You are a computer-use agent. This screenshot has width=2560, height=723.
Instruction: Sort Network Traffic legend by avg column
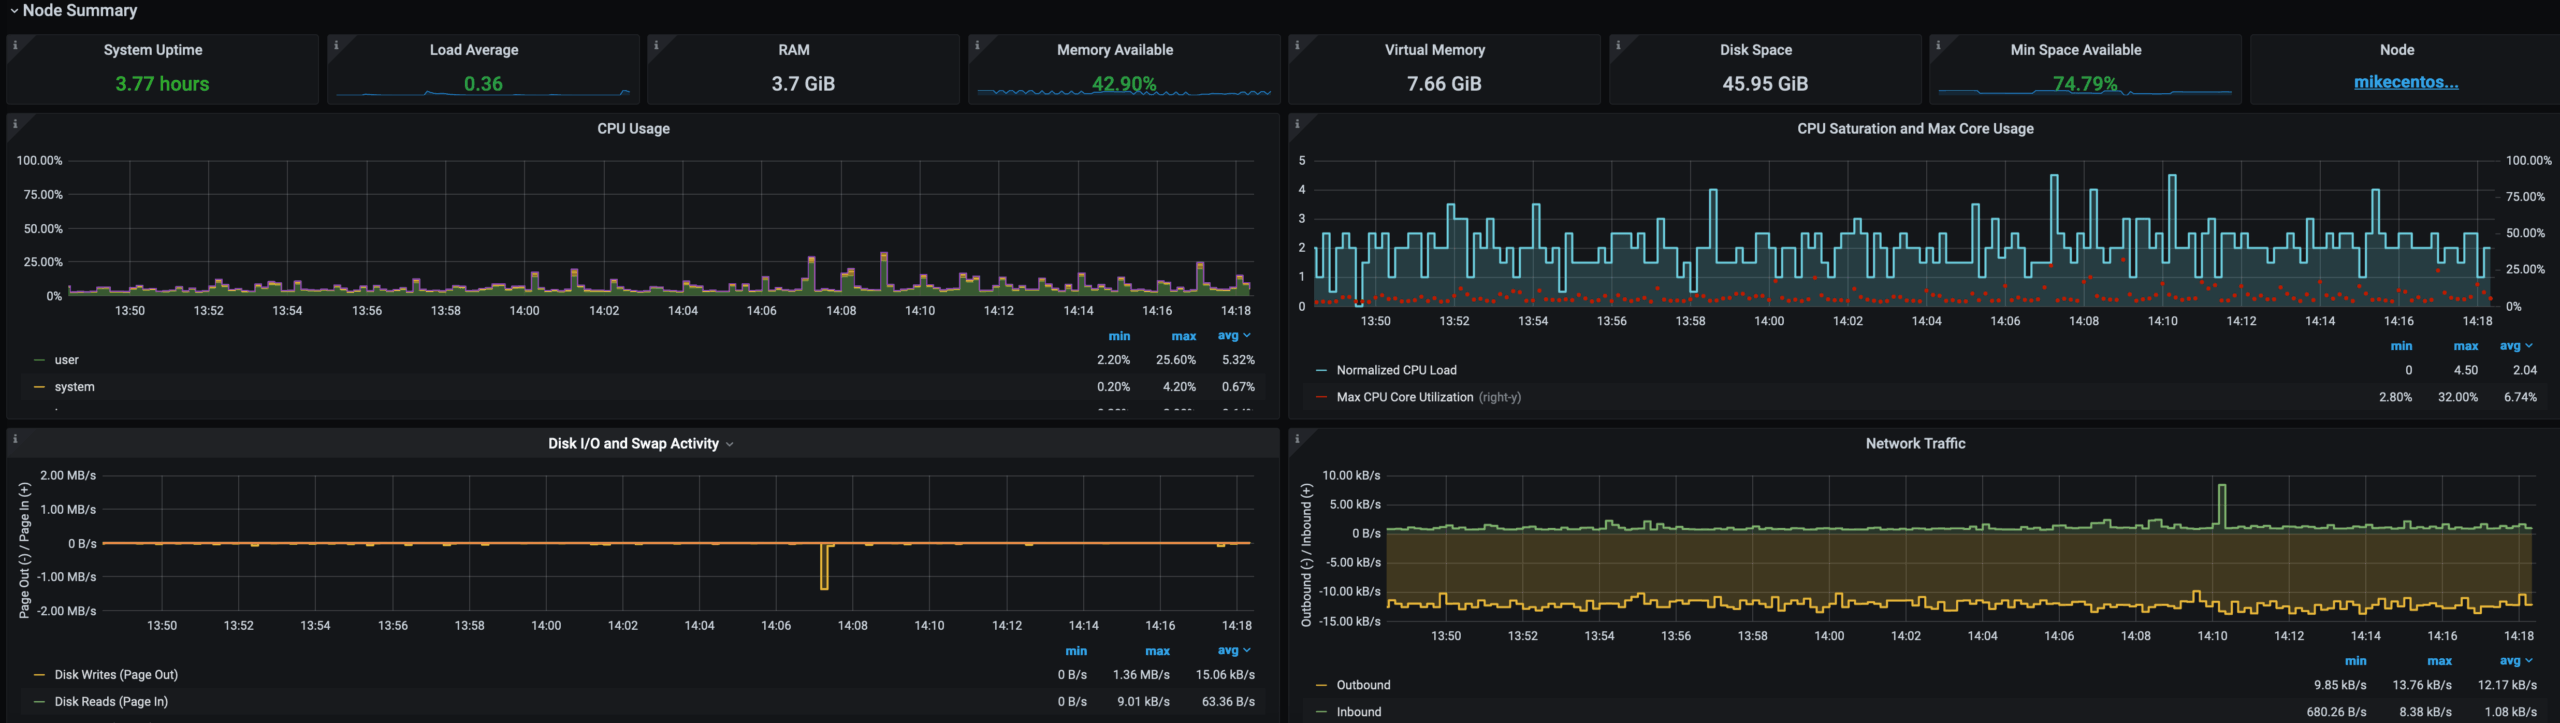coord(2516,661)
